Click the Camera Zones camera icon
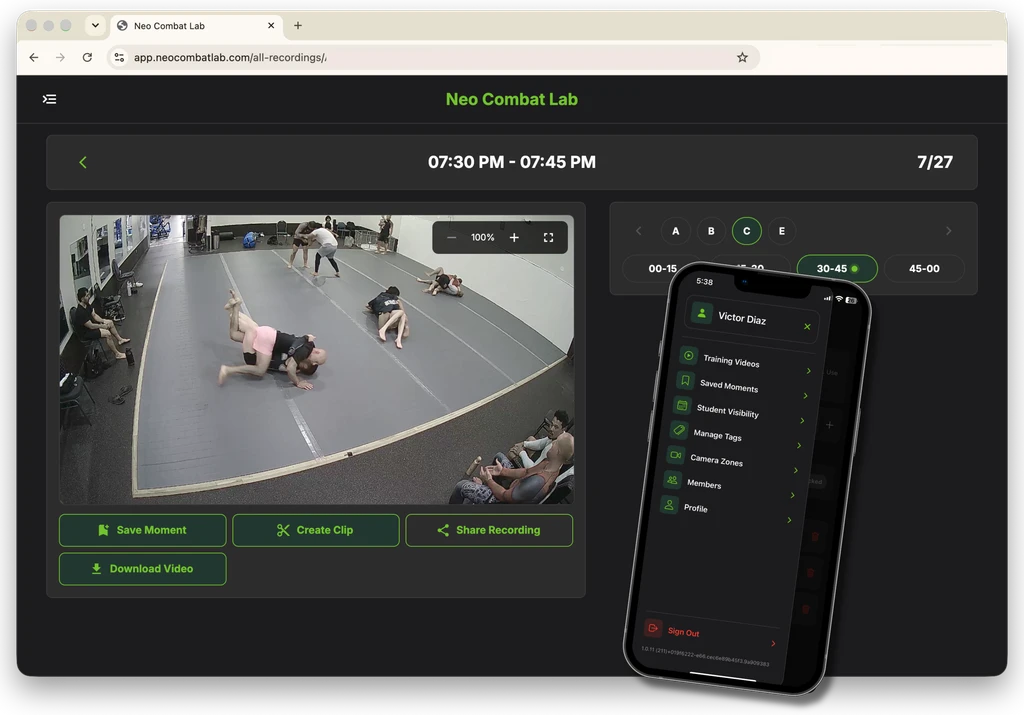Screen dimensions: 1024x715 (675, 454)
